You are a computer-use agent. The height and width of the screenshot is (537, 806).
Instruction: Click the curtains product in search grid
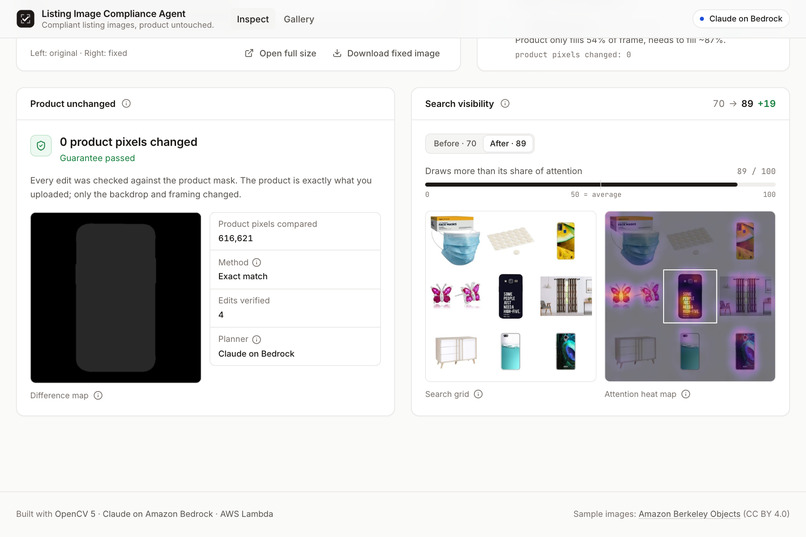(565, 295)
